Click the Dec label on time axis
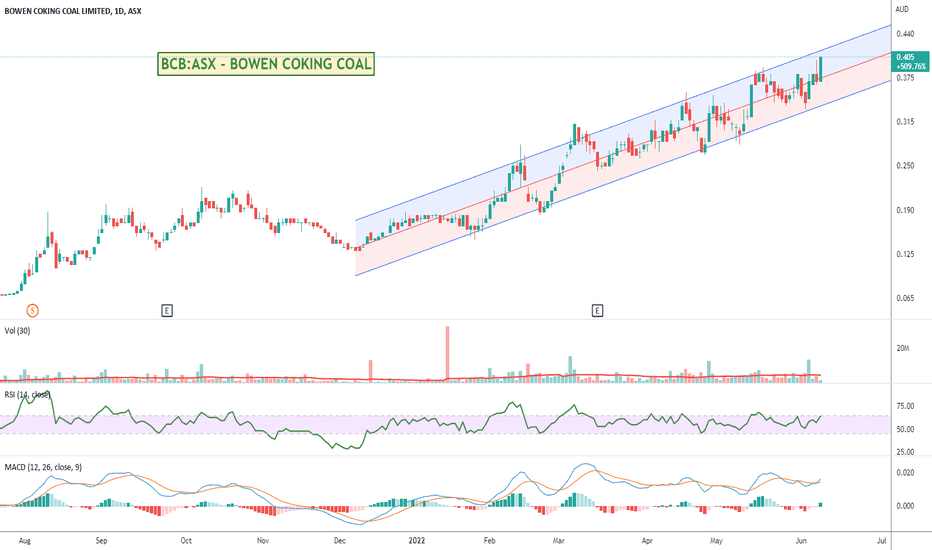Screen dimensions: 932x550 (x=340, y=540)
